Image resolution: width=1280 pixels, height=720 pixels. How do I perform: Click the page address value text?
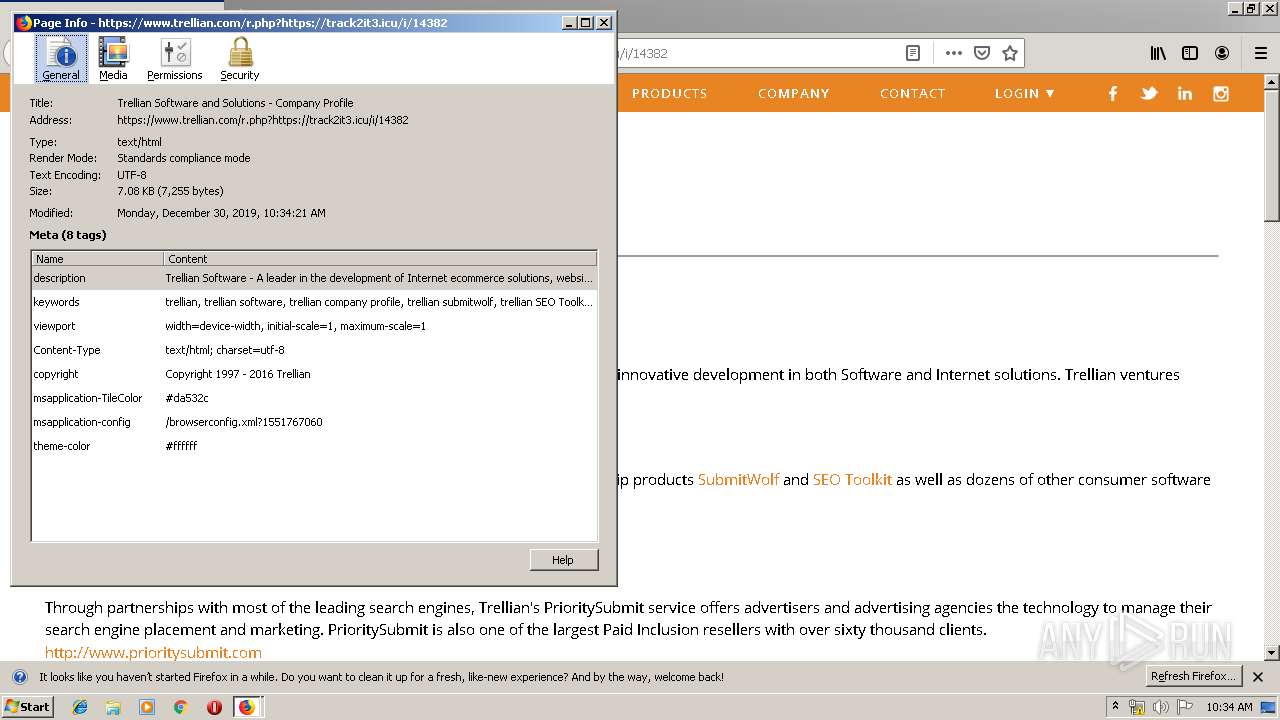point(263,120)
